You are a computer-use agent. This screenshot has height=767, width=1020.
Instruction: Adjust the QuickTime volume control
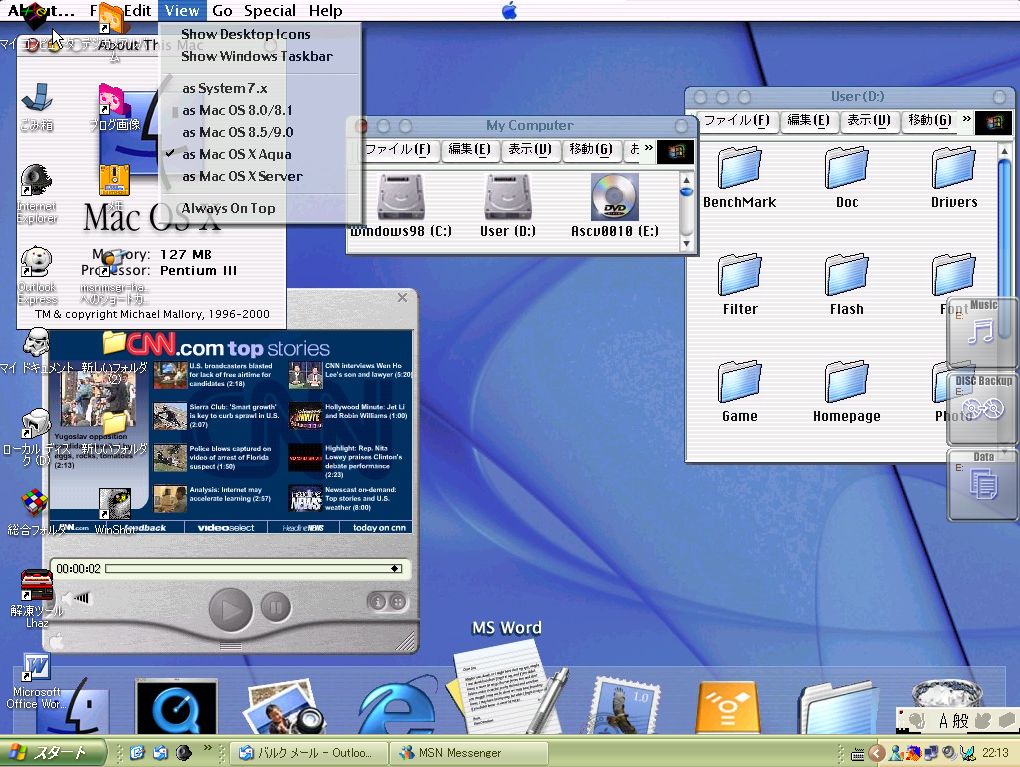pyautogui.click(x=77, y=599)
